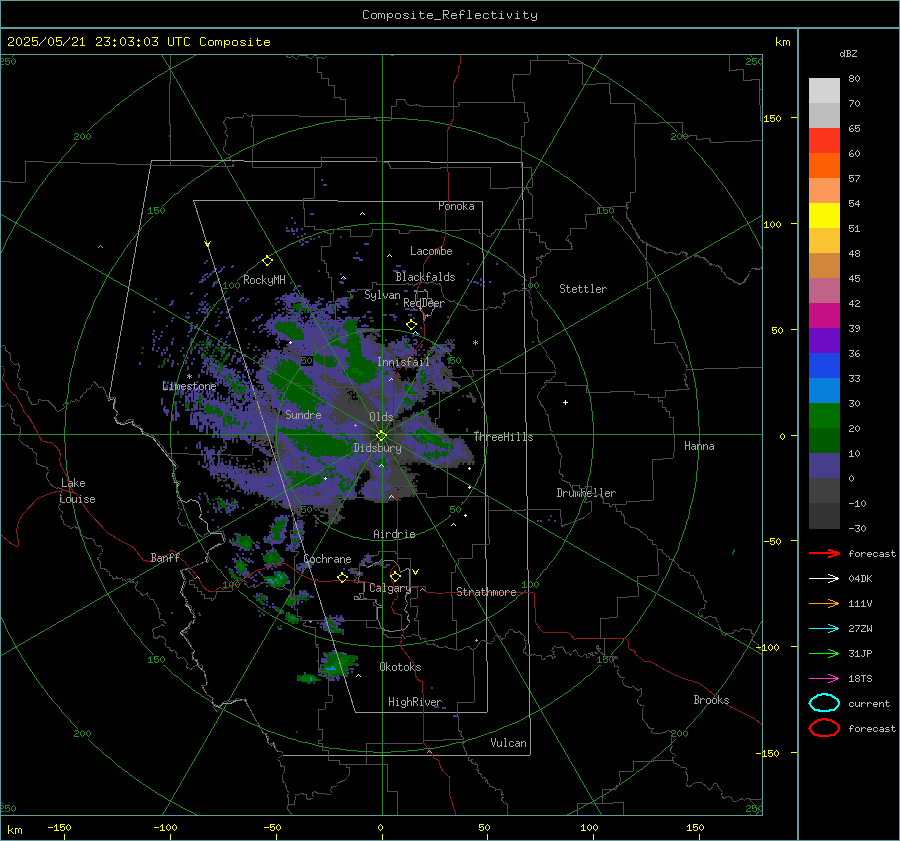Screen dimensions: 900x841
Task: Click the Stettler town label
Action: (583, 289)
